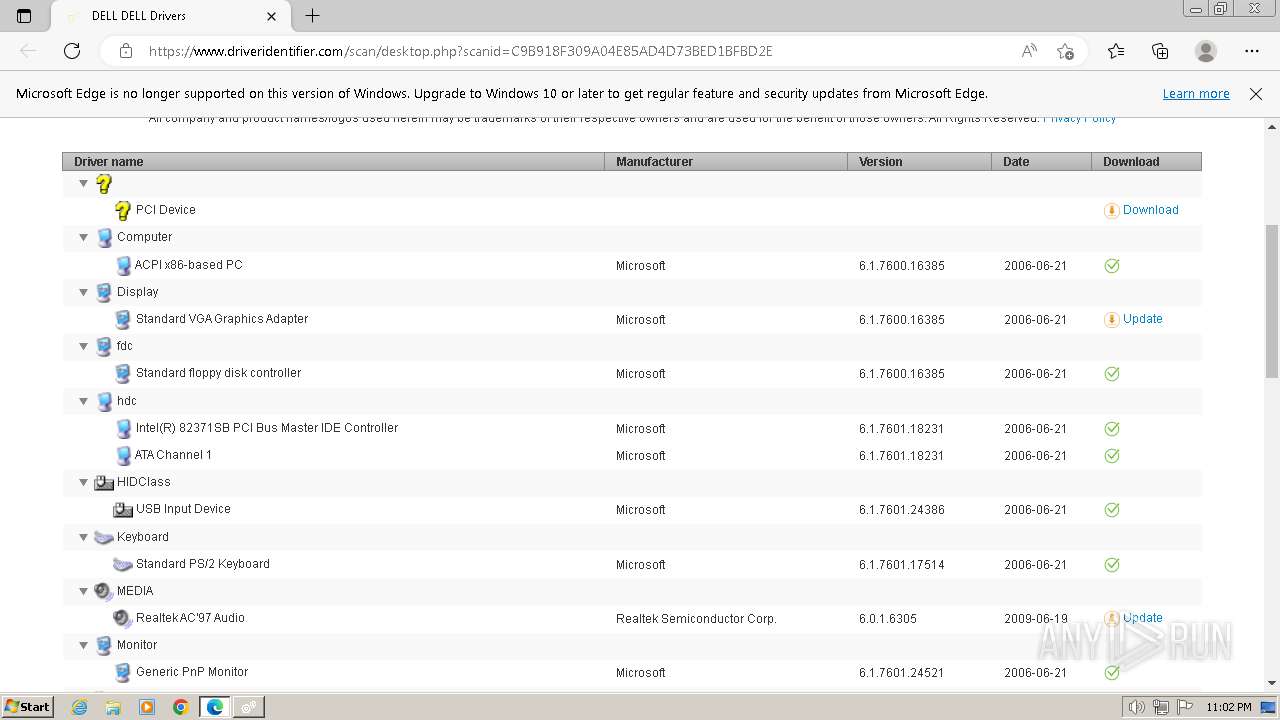Open Windows Explorer from taskbar
Viewport: 1280px width, 720px height.
coord(113,707)
